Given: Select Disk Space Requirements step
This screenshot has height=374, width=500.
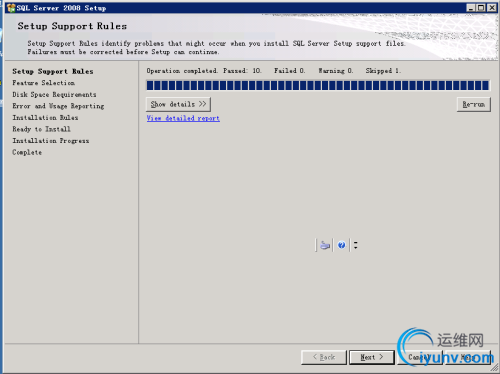Looking at the screenshot, I should (54, 94).
